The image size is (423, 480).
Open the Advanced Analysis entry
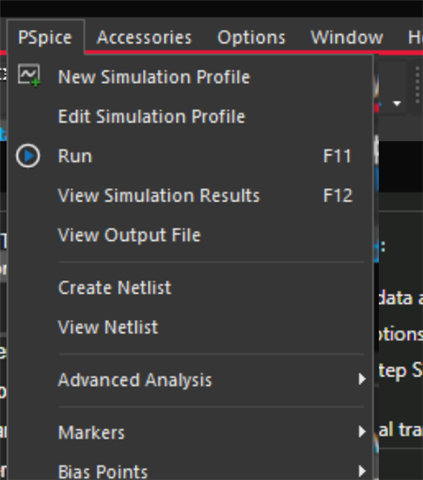[190, 380]
